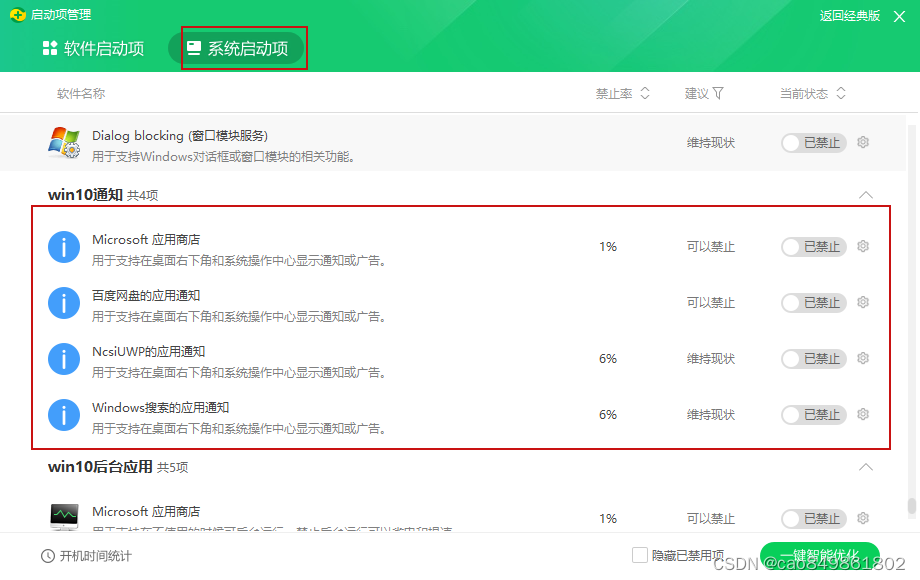
Task: Toggle the 百度网盘的应用通知 switch
Action: click(813, 303)
